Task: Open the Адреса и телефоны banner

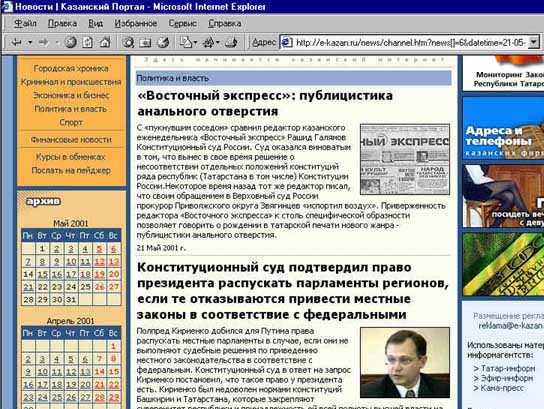Action: [503, 128]
